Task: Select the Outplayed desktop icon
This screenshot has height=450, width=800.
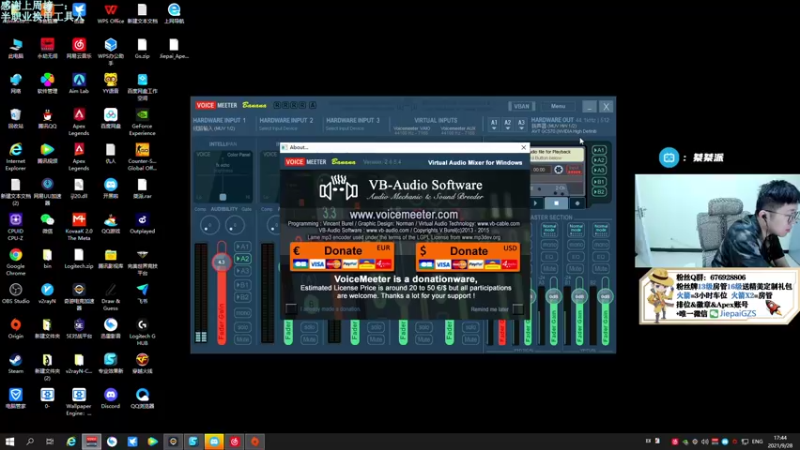Action: pos(142,223)
